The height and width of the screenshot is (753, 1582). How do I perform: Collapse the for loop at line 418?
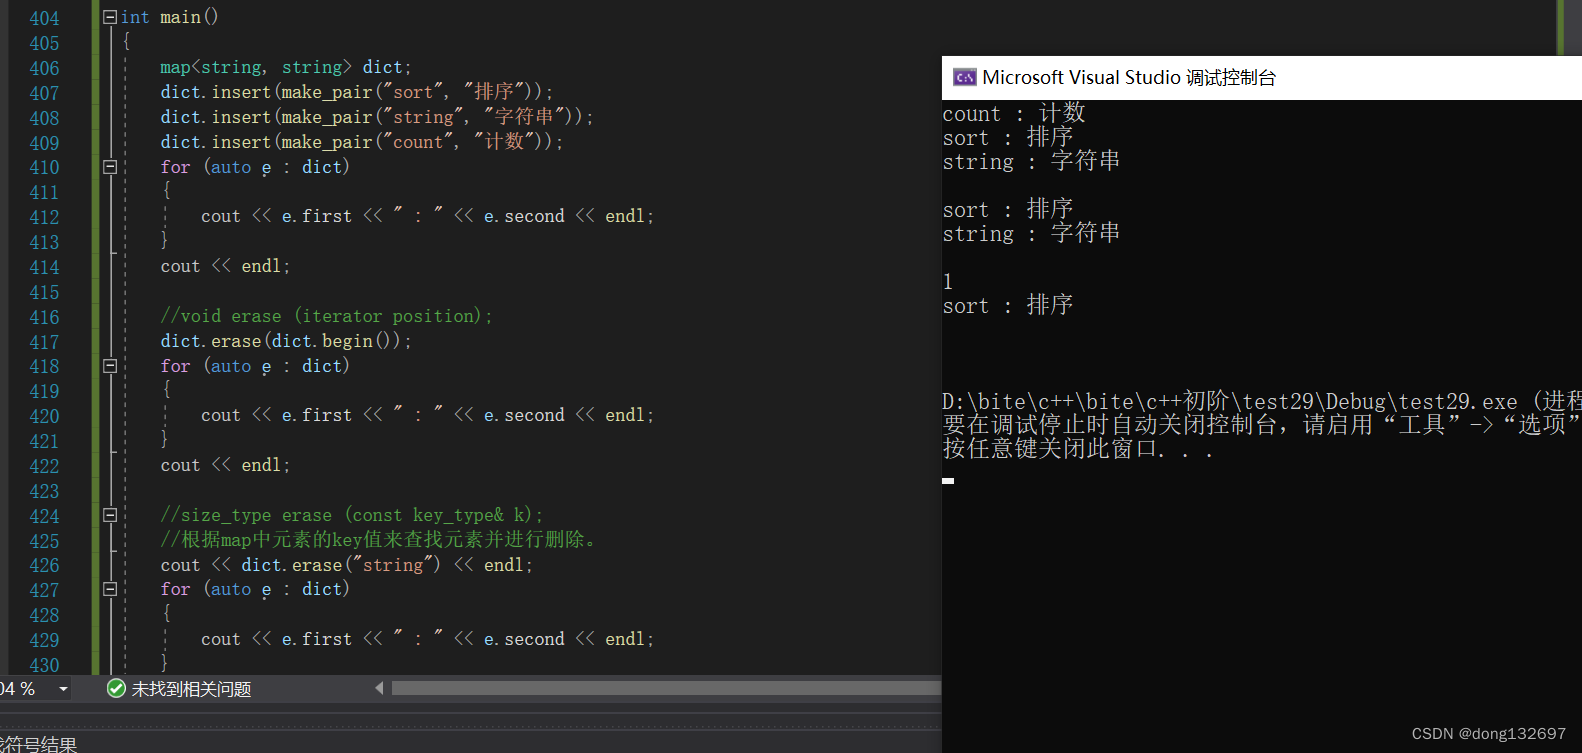(x=110, y=366)
